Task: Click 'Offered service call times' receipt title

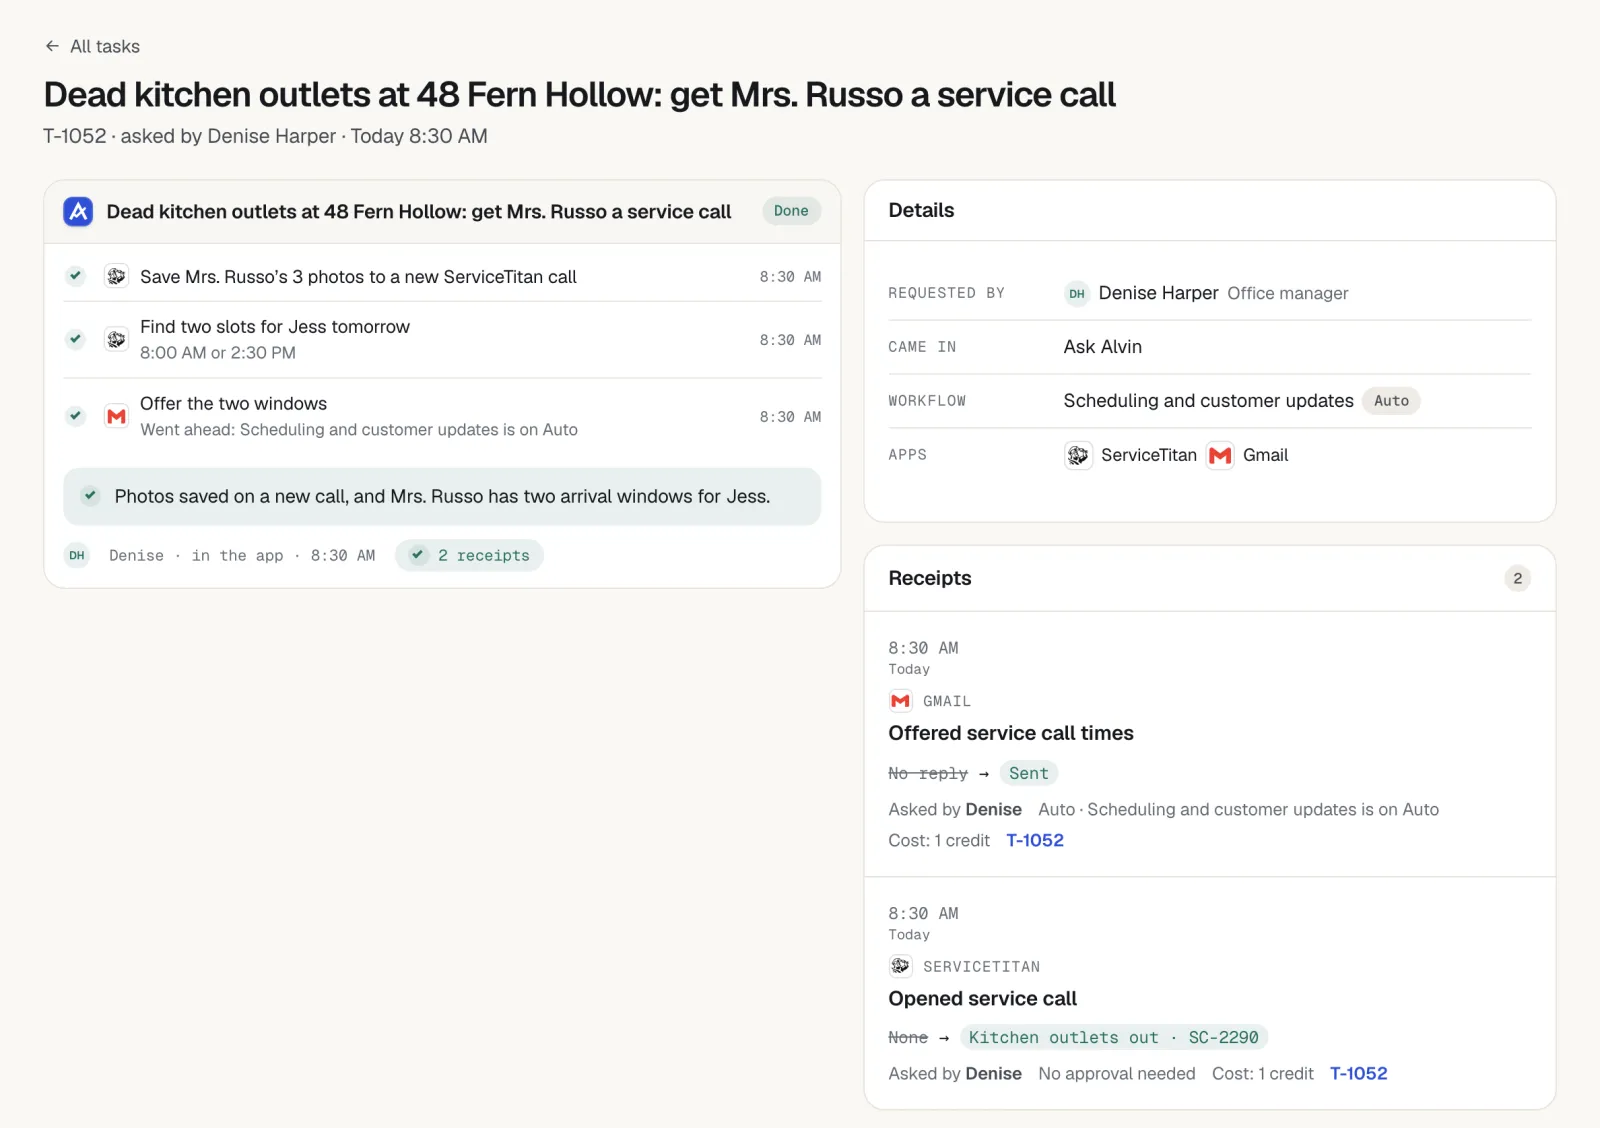Action: click(x=1011, y=733)
